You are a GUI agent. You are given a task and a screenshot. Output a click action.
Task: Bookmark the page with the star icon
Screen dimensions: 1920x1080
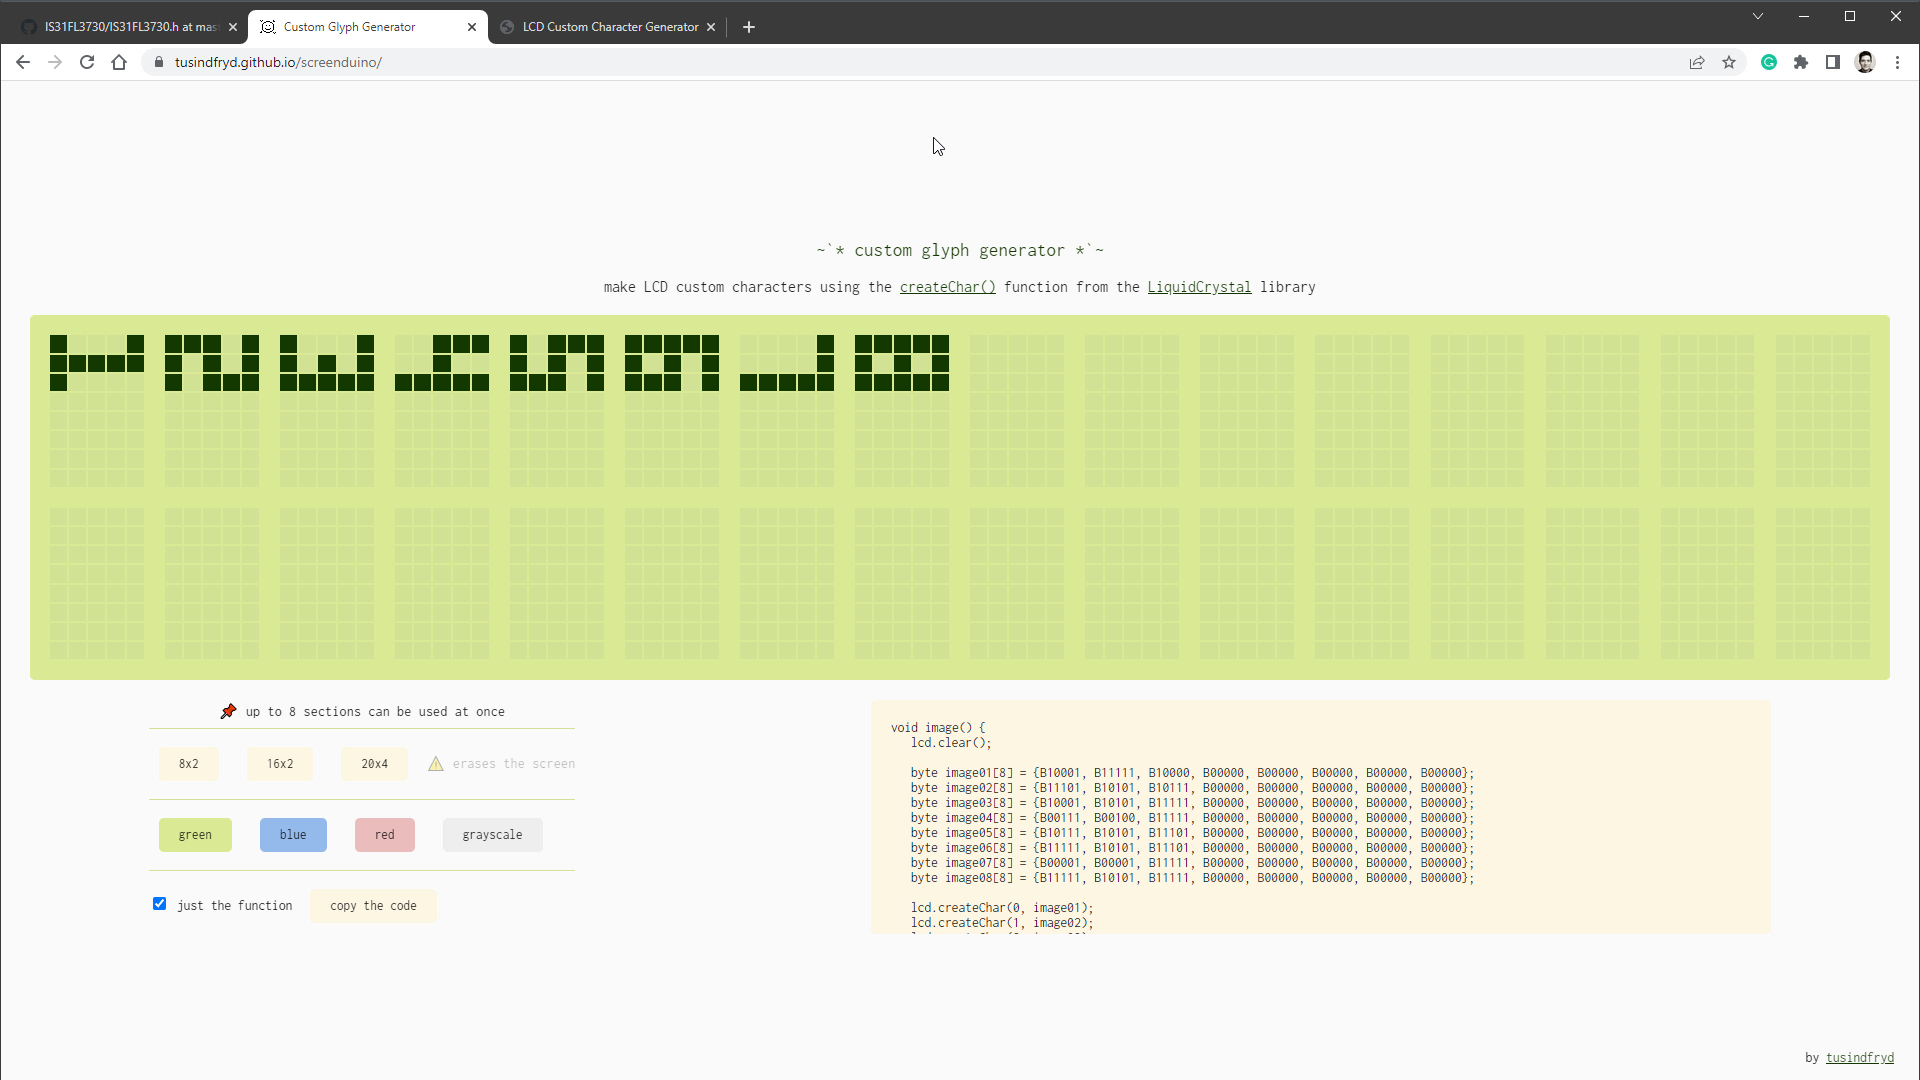pos(1729,62)
